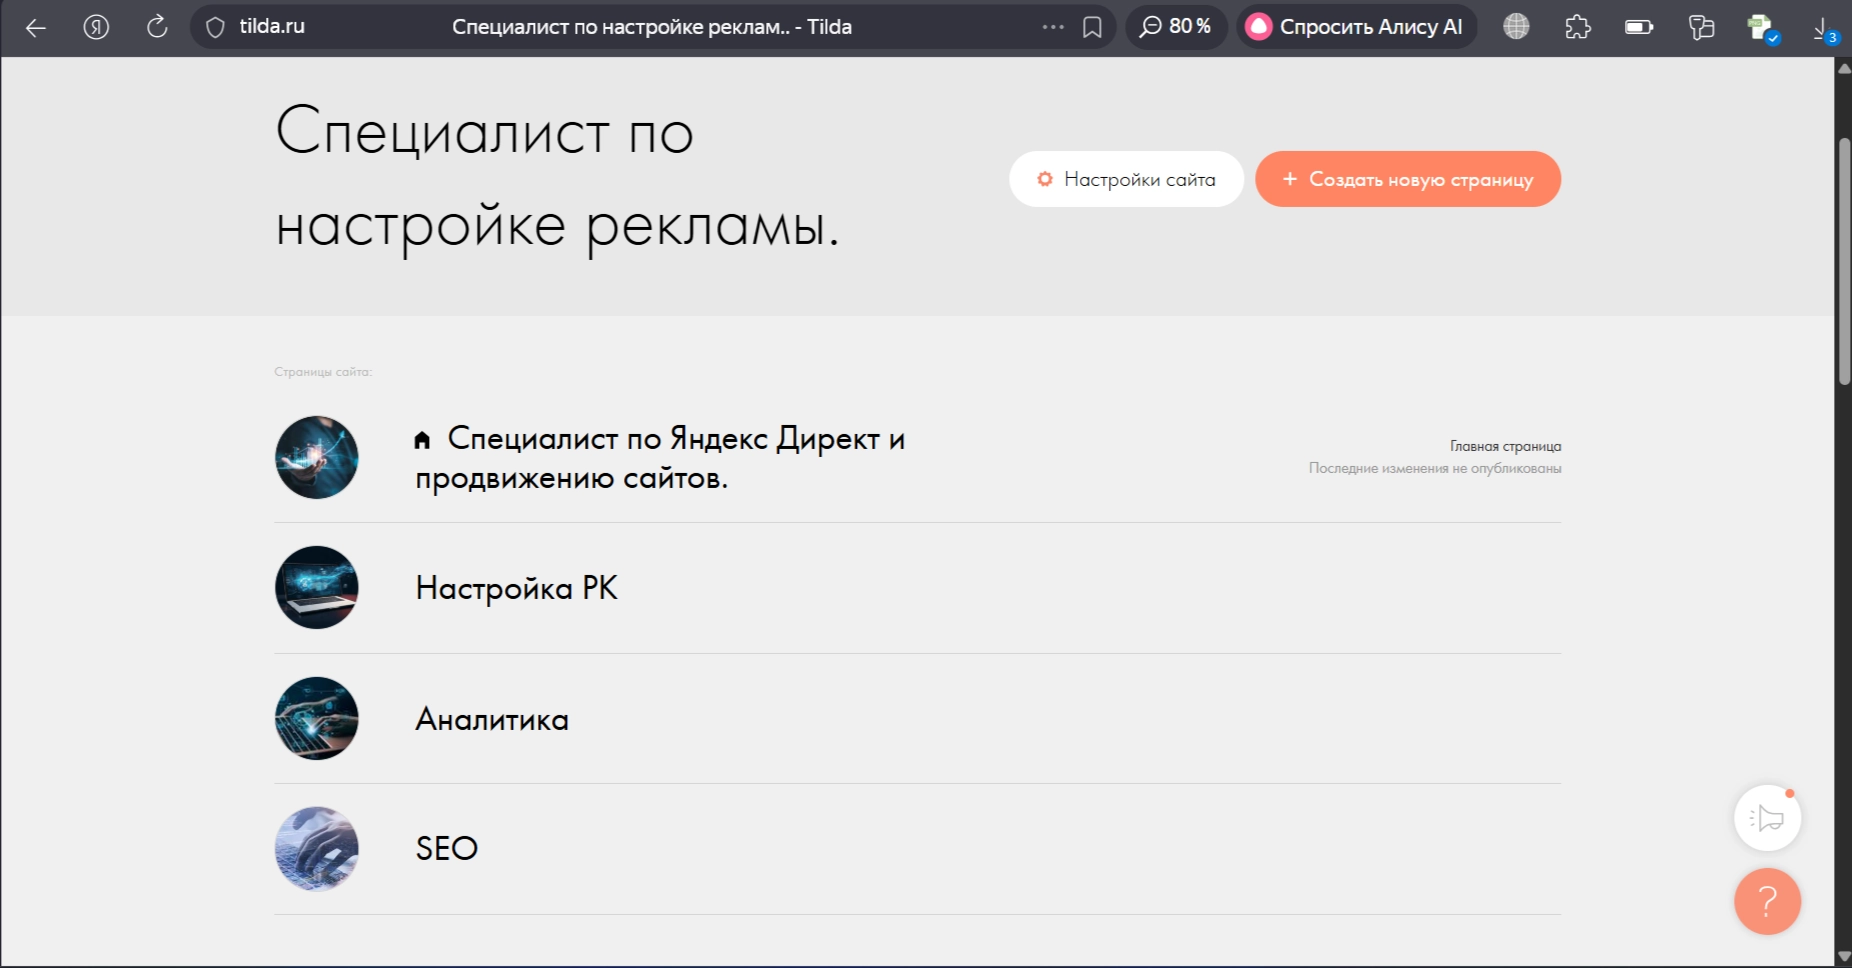This screenshot has height=968, width=1852.
Task: Click the Страницы сайта label
Action: (323, 372)
